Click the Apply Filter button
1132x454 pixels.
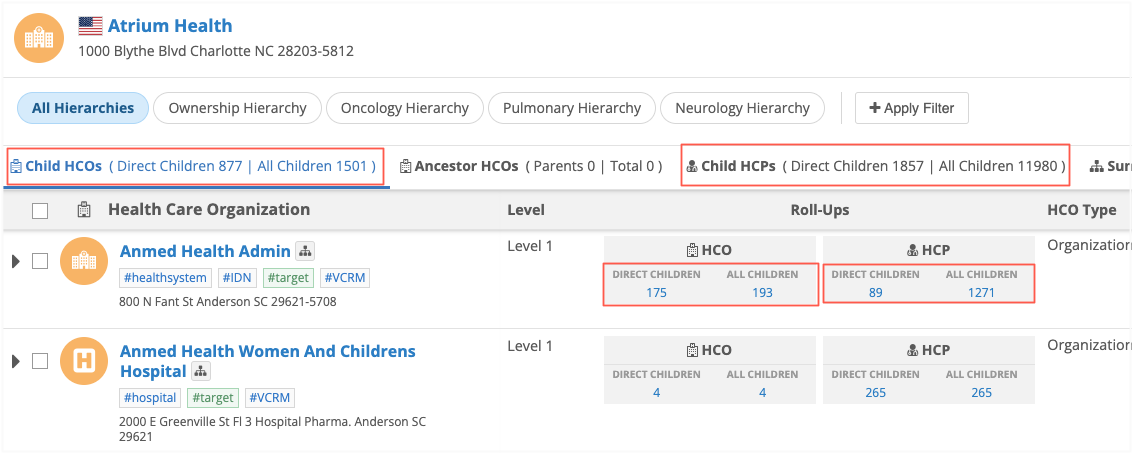911,108
